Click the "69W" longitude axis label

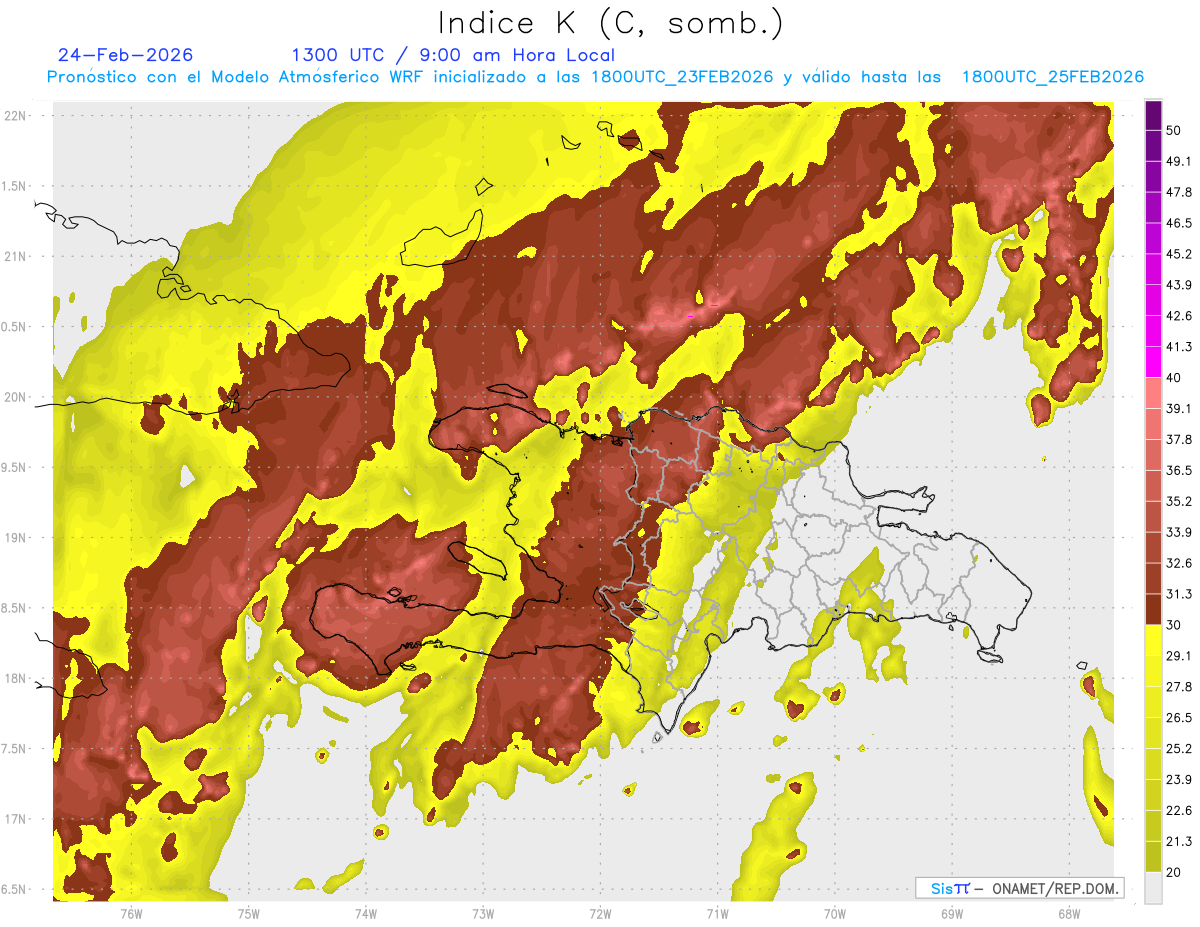click(951, 913)
